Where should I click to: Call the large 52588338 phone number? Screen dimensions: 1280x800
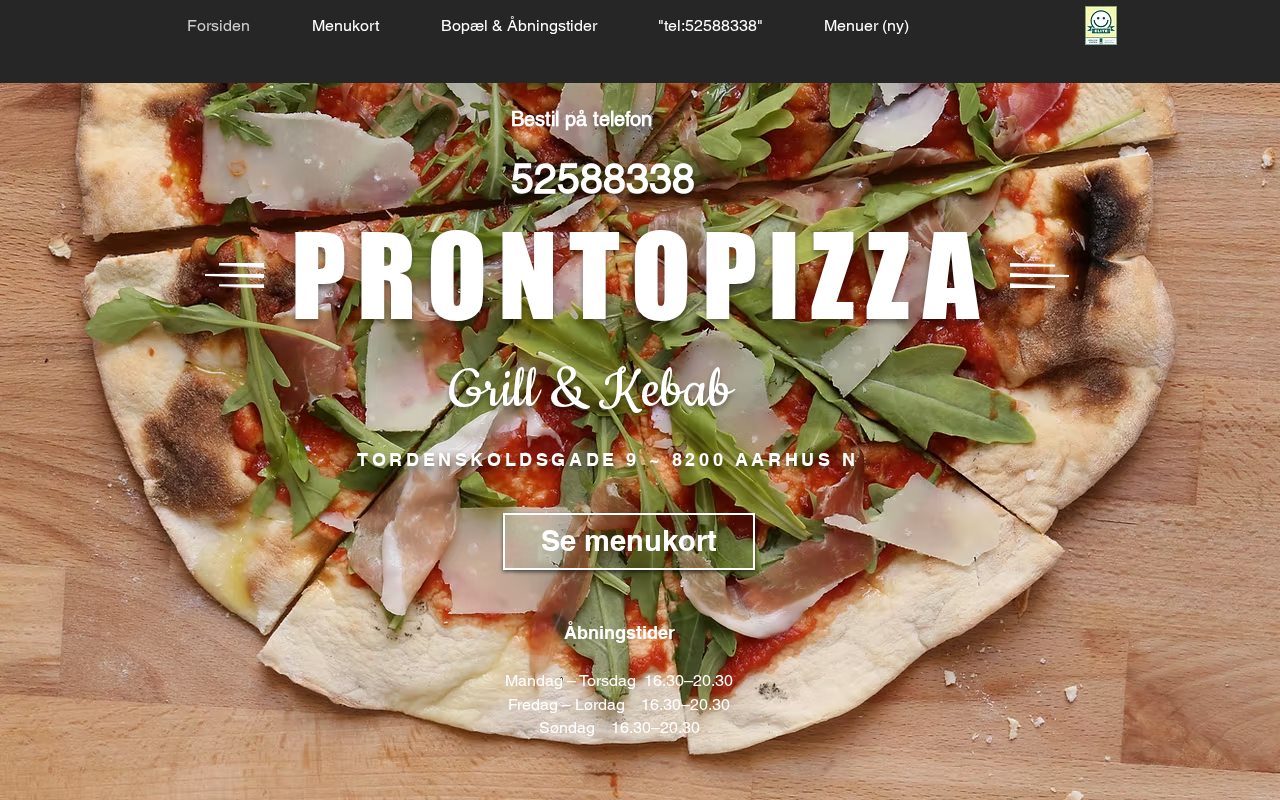[x=602, y=179]
